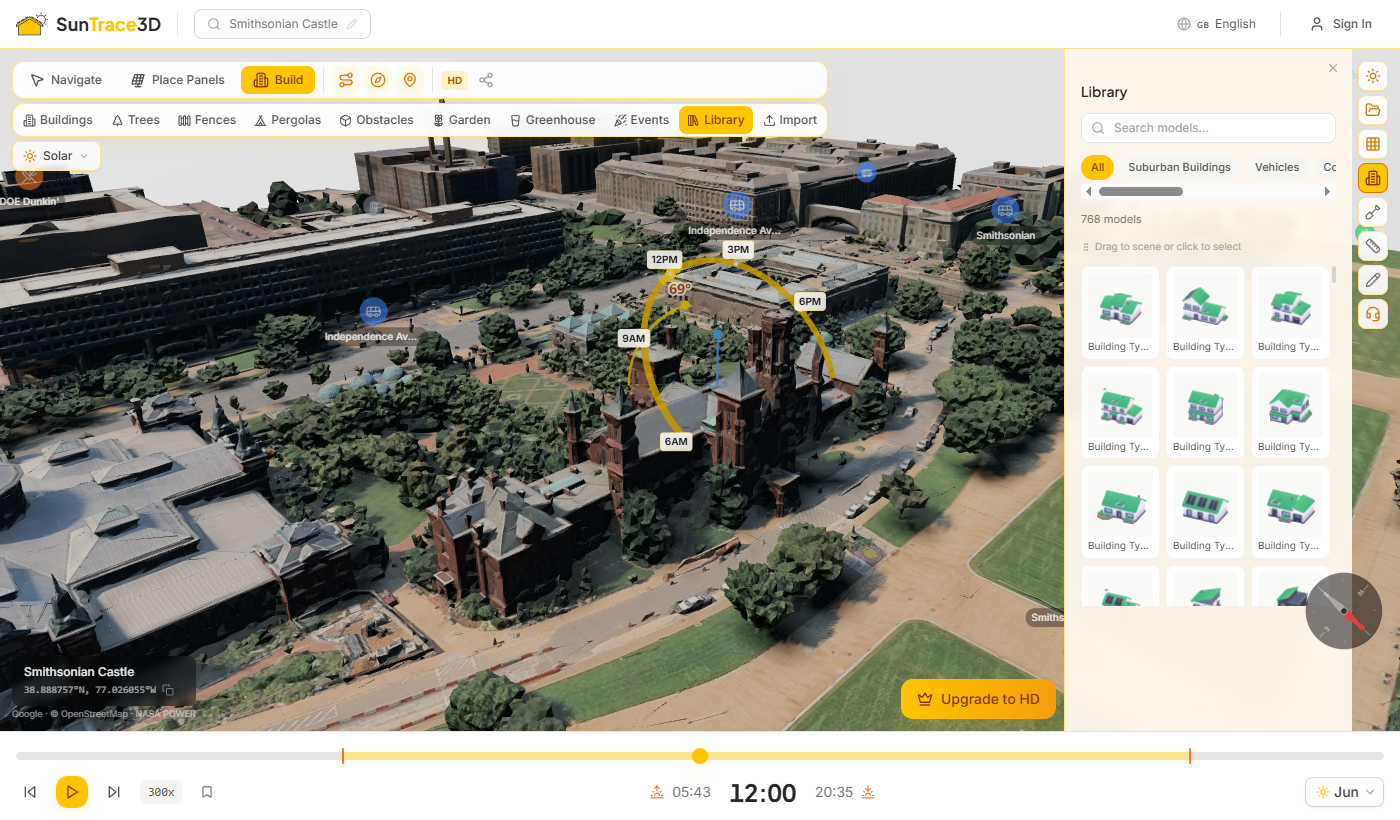Change the 300x playback speed
The width and height of the screenshot is (1400, 820).
point(161,792)
